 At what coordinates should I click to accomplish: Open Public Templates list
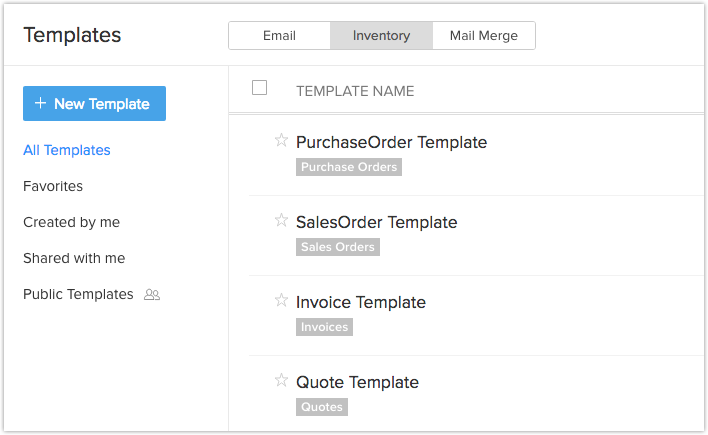[x=78, y=294]
